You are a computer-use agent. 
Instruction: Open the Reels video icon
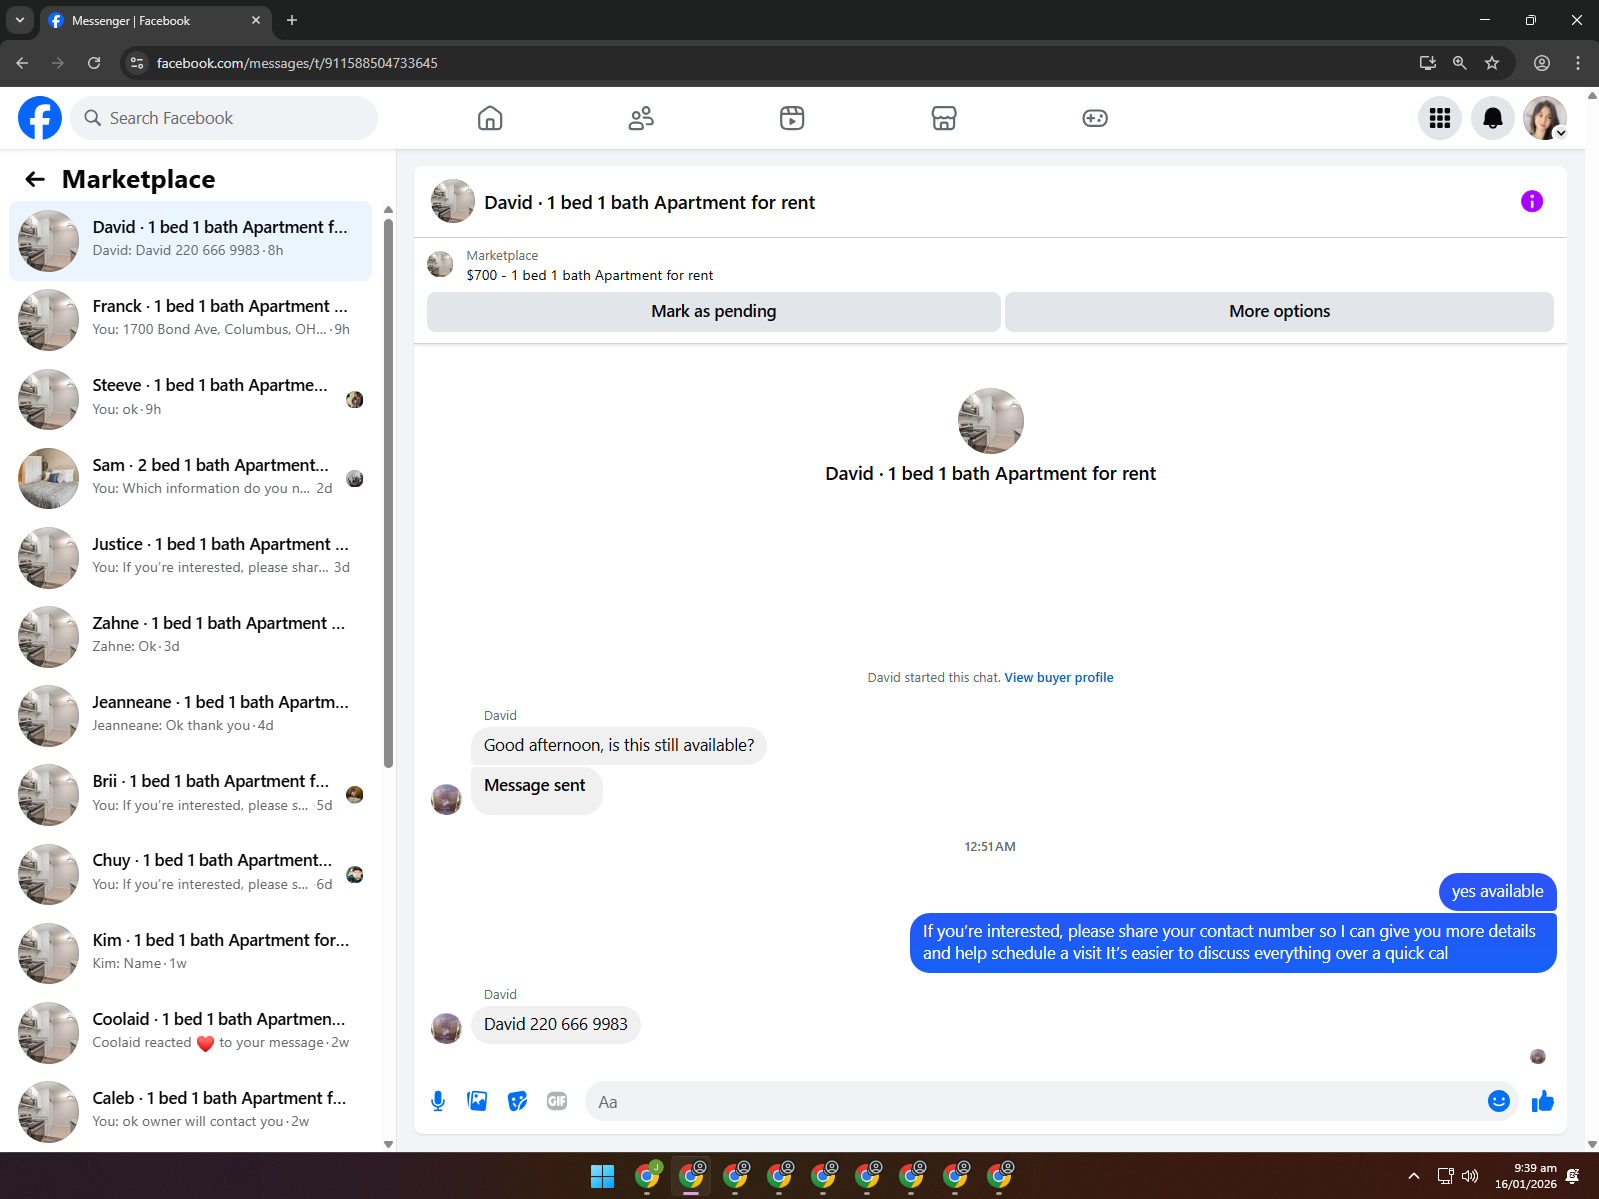point(792,118)
